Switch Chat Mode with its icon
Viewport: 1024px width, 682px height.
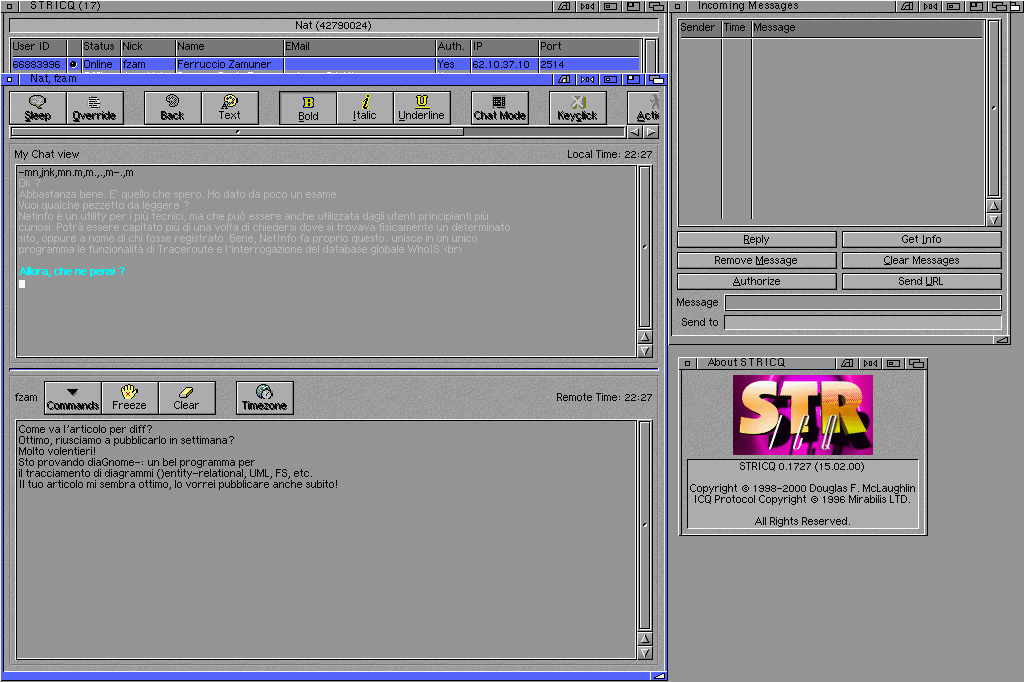click(500, 107)
